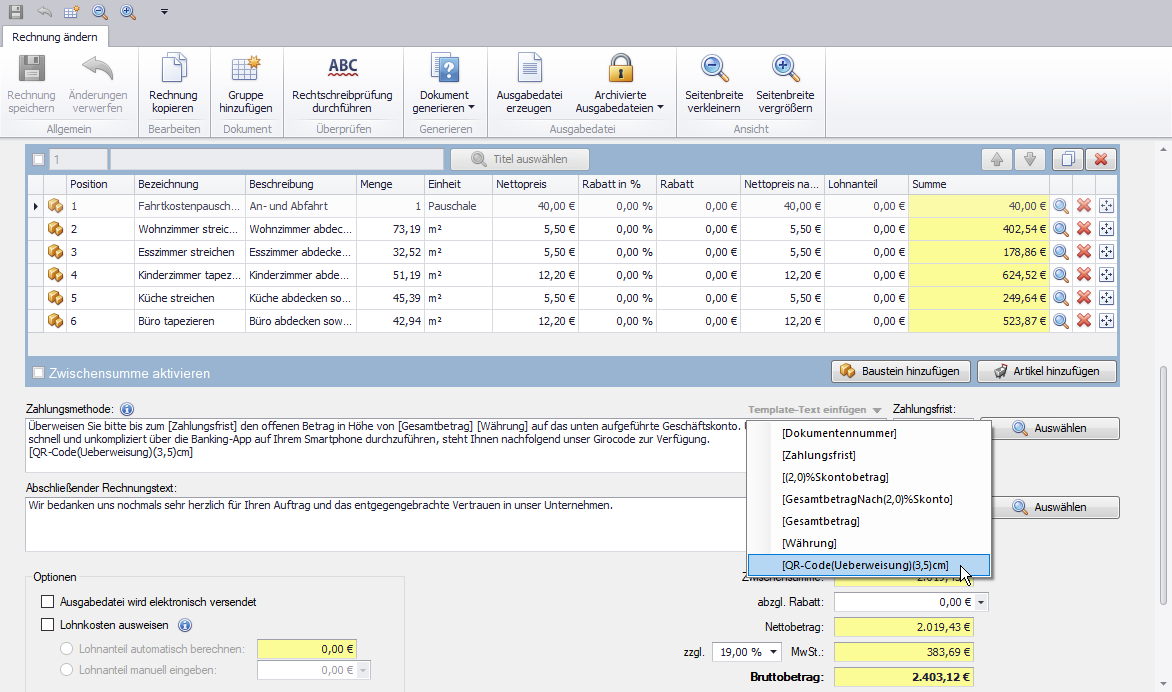
Task: Switch to the Rechnung ändern tab
Action: [x=55, y=37]
